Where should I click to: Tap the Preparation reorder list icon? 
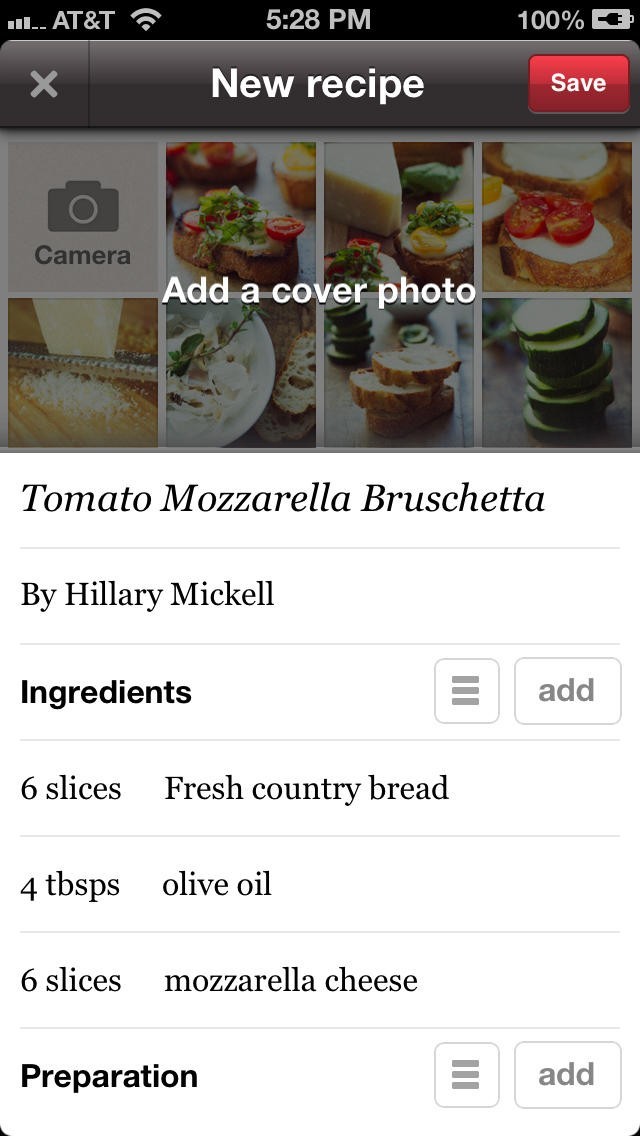click(x=466, y=1075)
